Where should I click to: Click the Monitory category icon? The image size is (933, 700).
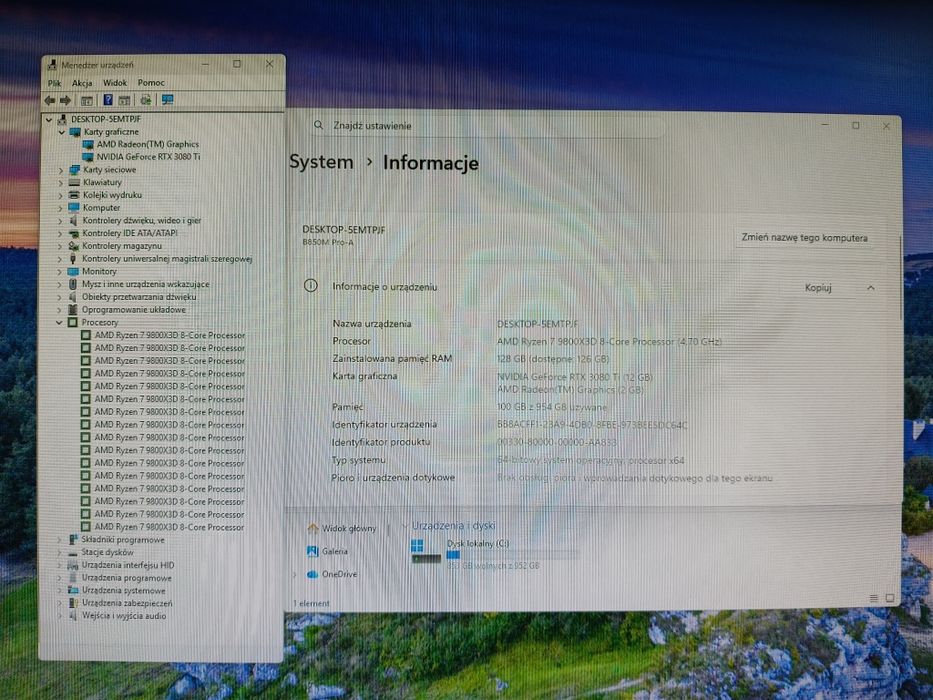coord(73,271)
